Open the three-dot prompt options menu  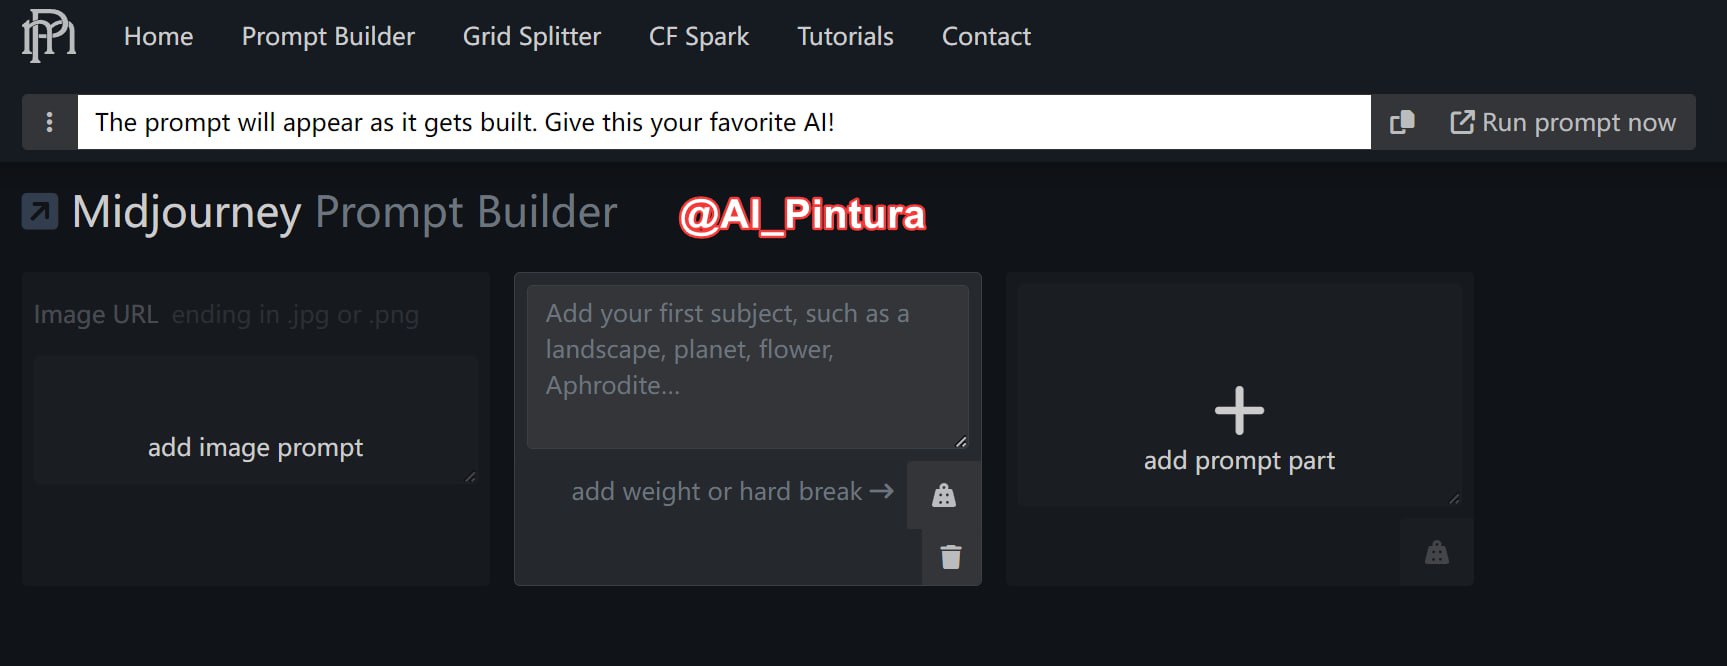(x=49, y=122)
